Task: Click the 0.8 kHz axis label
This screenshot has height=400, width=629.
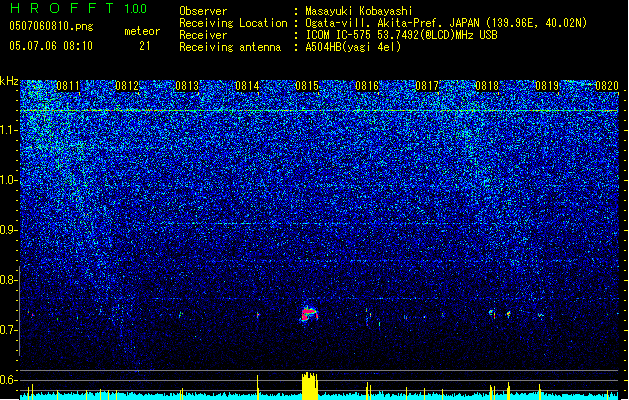Action: click(x=9, y=280)
